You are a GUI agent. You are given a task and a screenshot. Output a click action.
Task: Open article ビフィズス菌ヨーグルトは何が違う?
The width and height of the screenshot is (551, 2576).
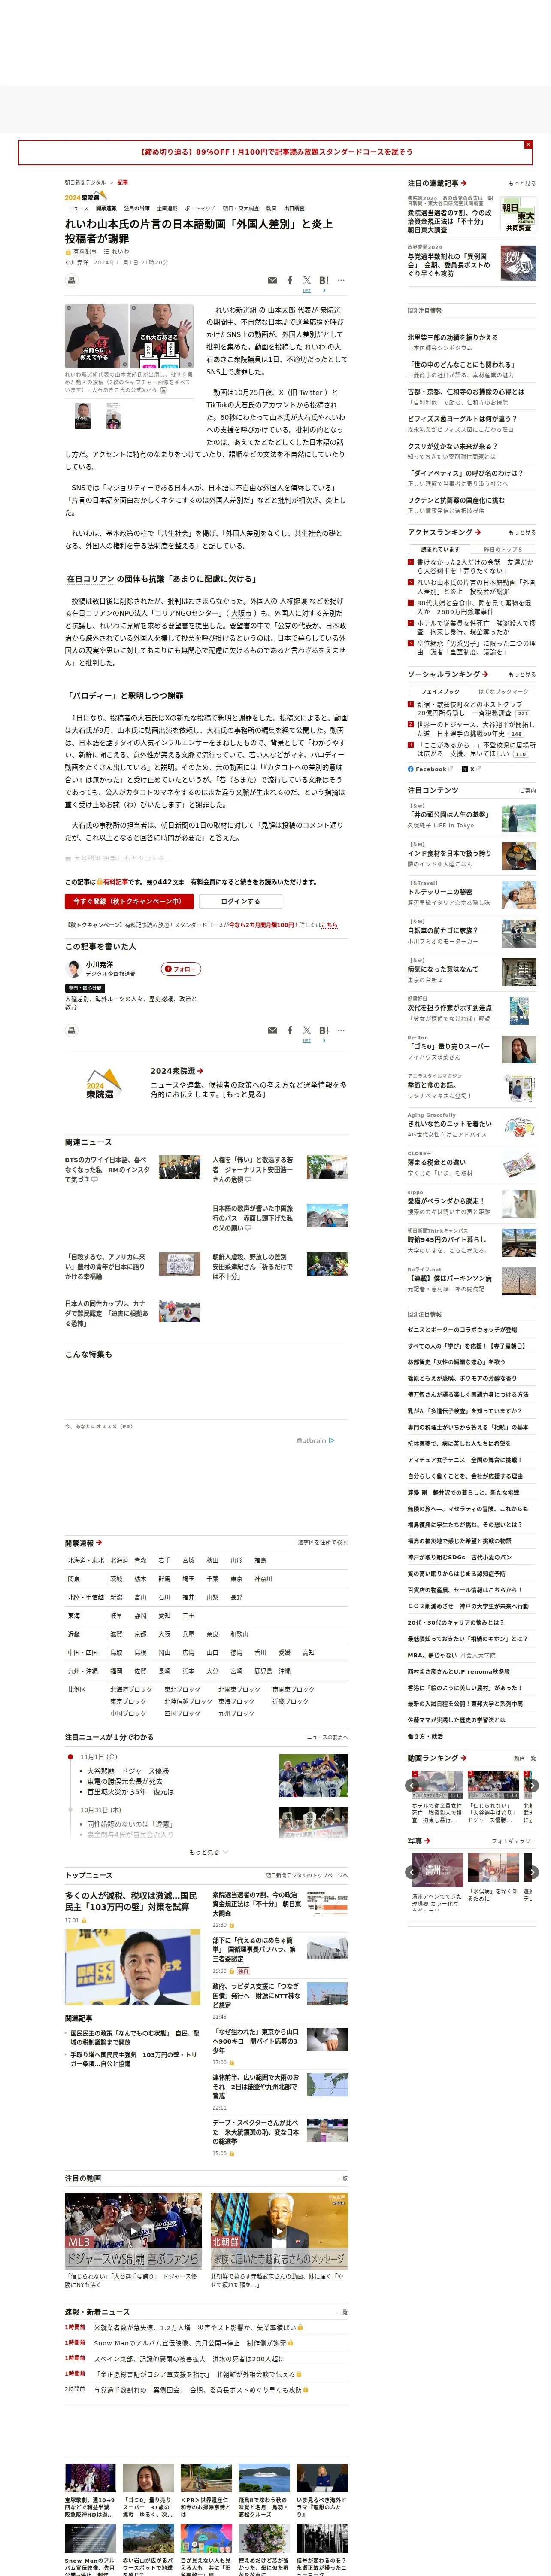(462, 419)
